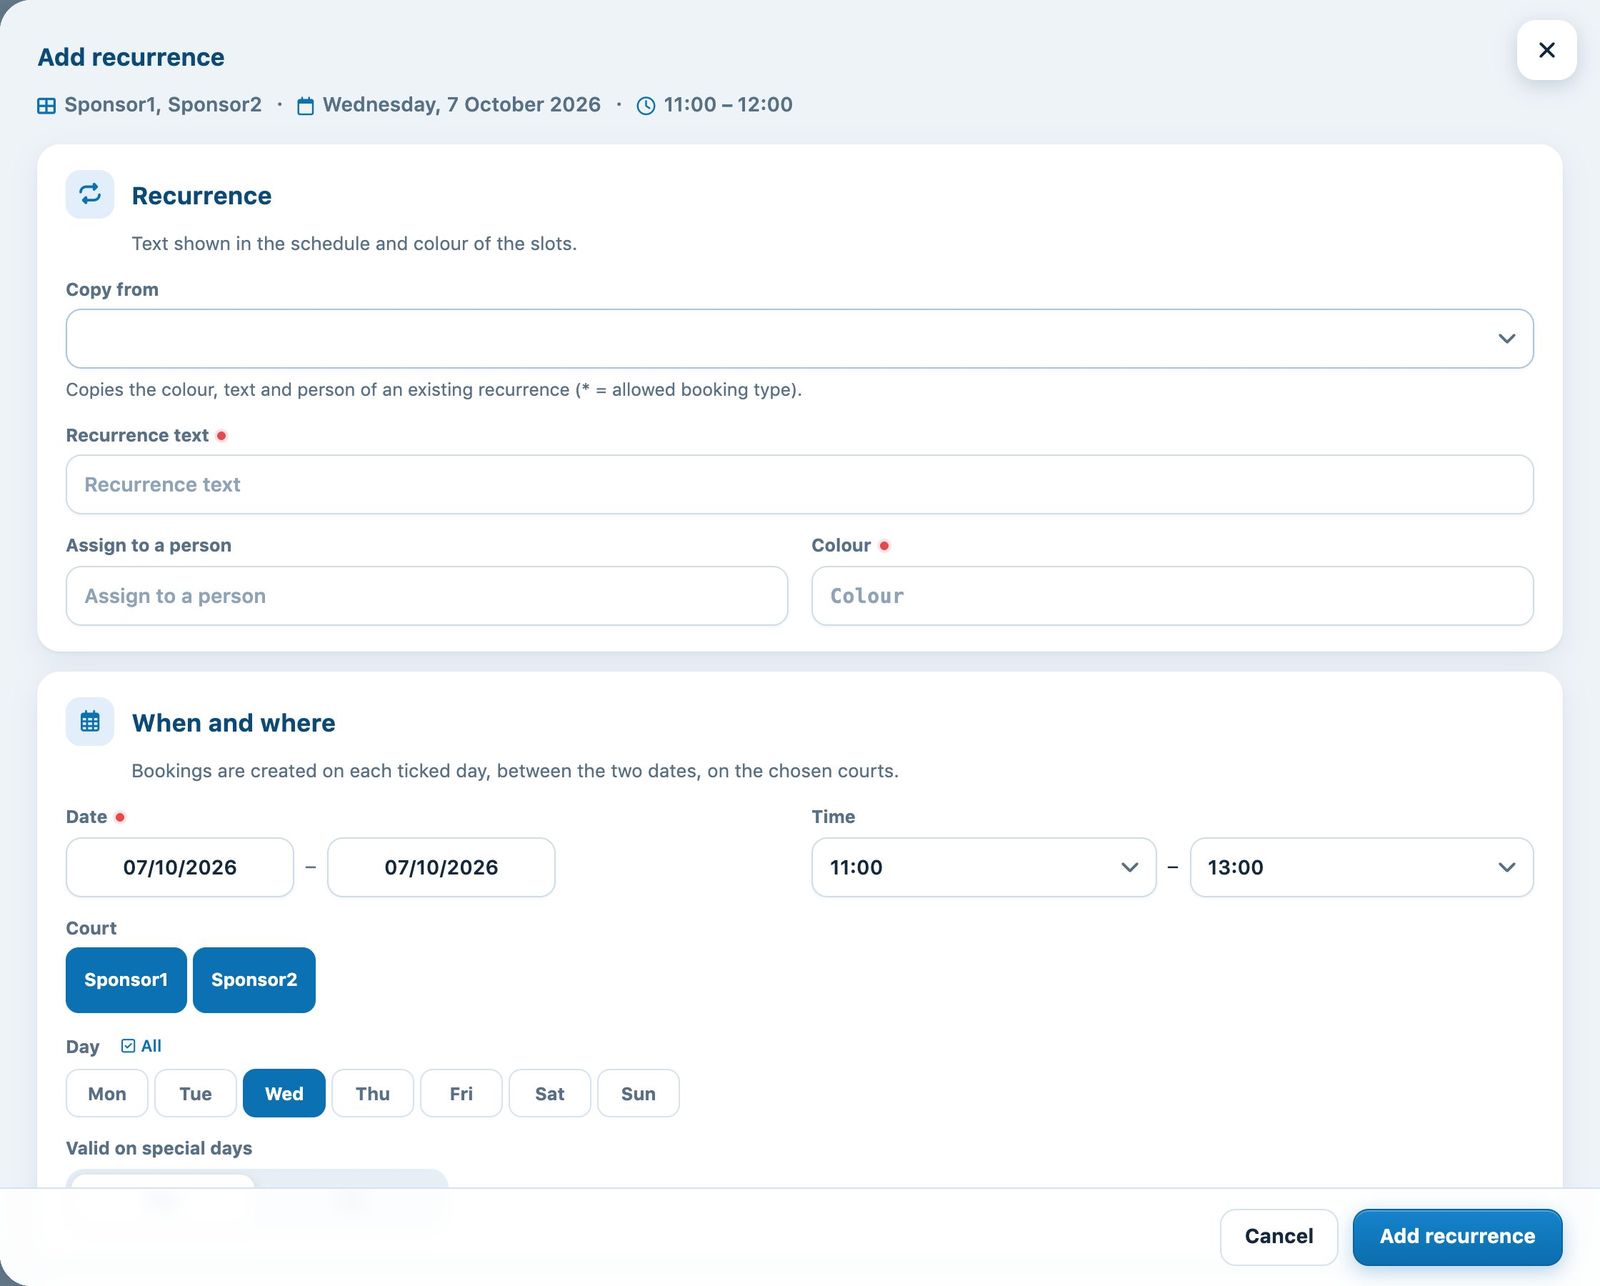Viewport: 1600px width, 1286px height.
Task: Click the Cancel button
Action: 1279,1236
